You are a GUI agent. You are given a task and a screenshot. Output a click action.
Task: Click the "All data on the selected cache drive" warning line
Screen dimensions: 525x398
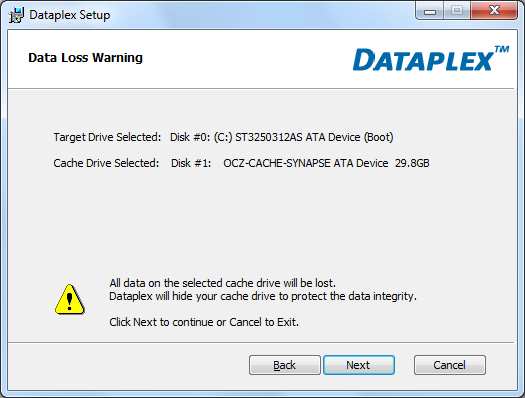tap(222, 283)
